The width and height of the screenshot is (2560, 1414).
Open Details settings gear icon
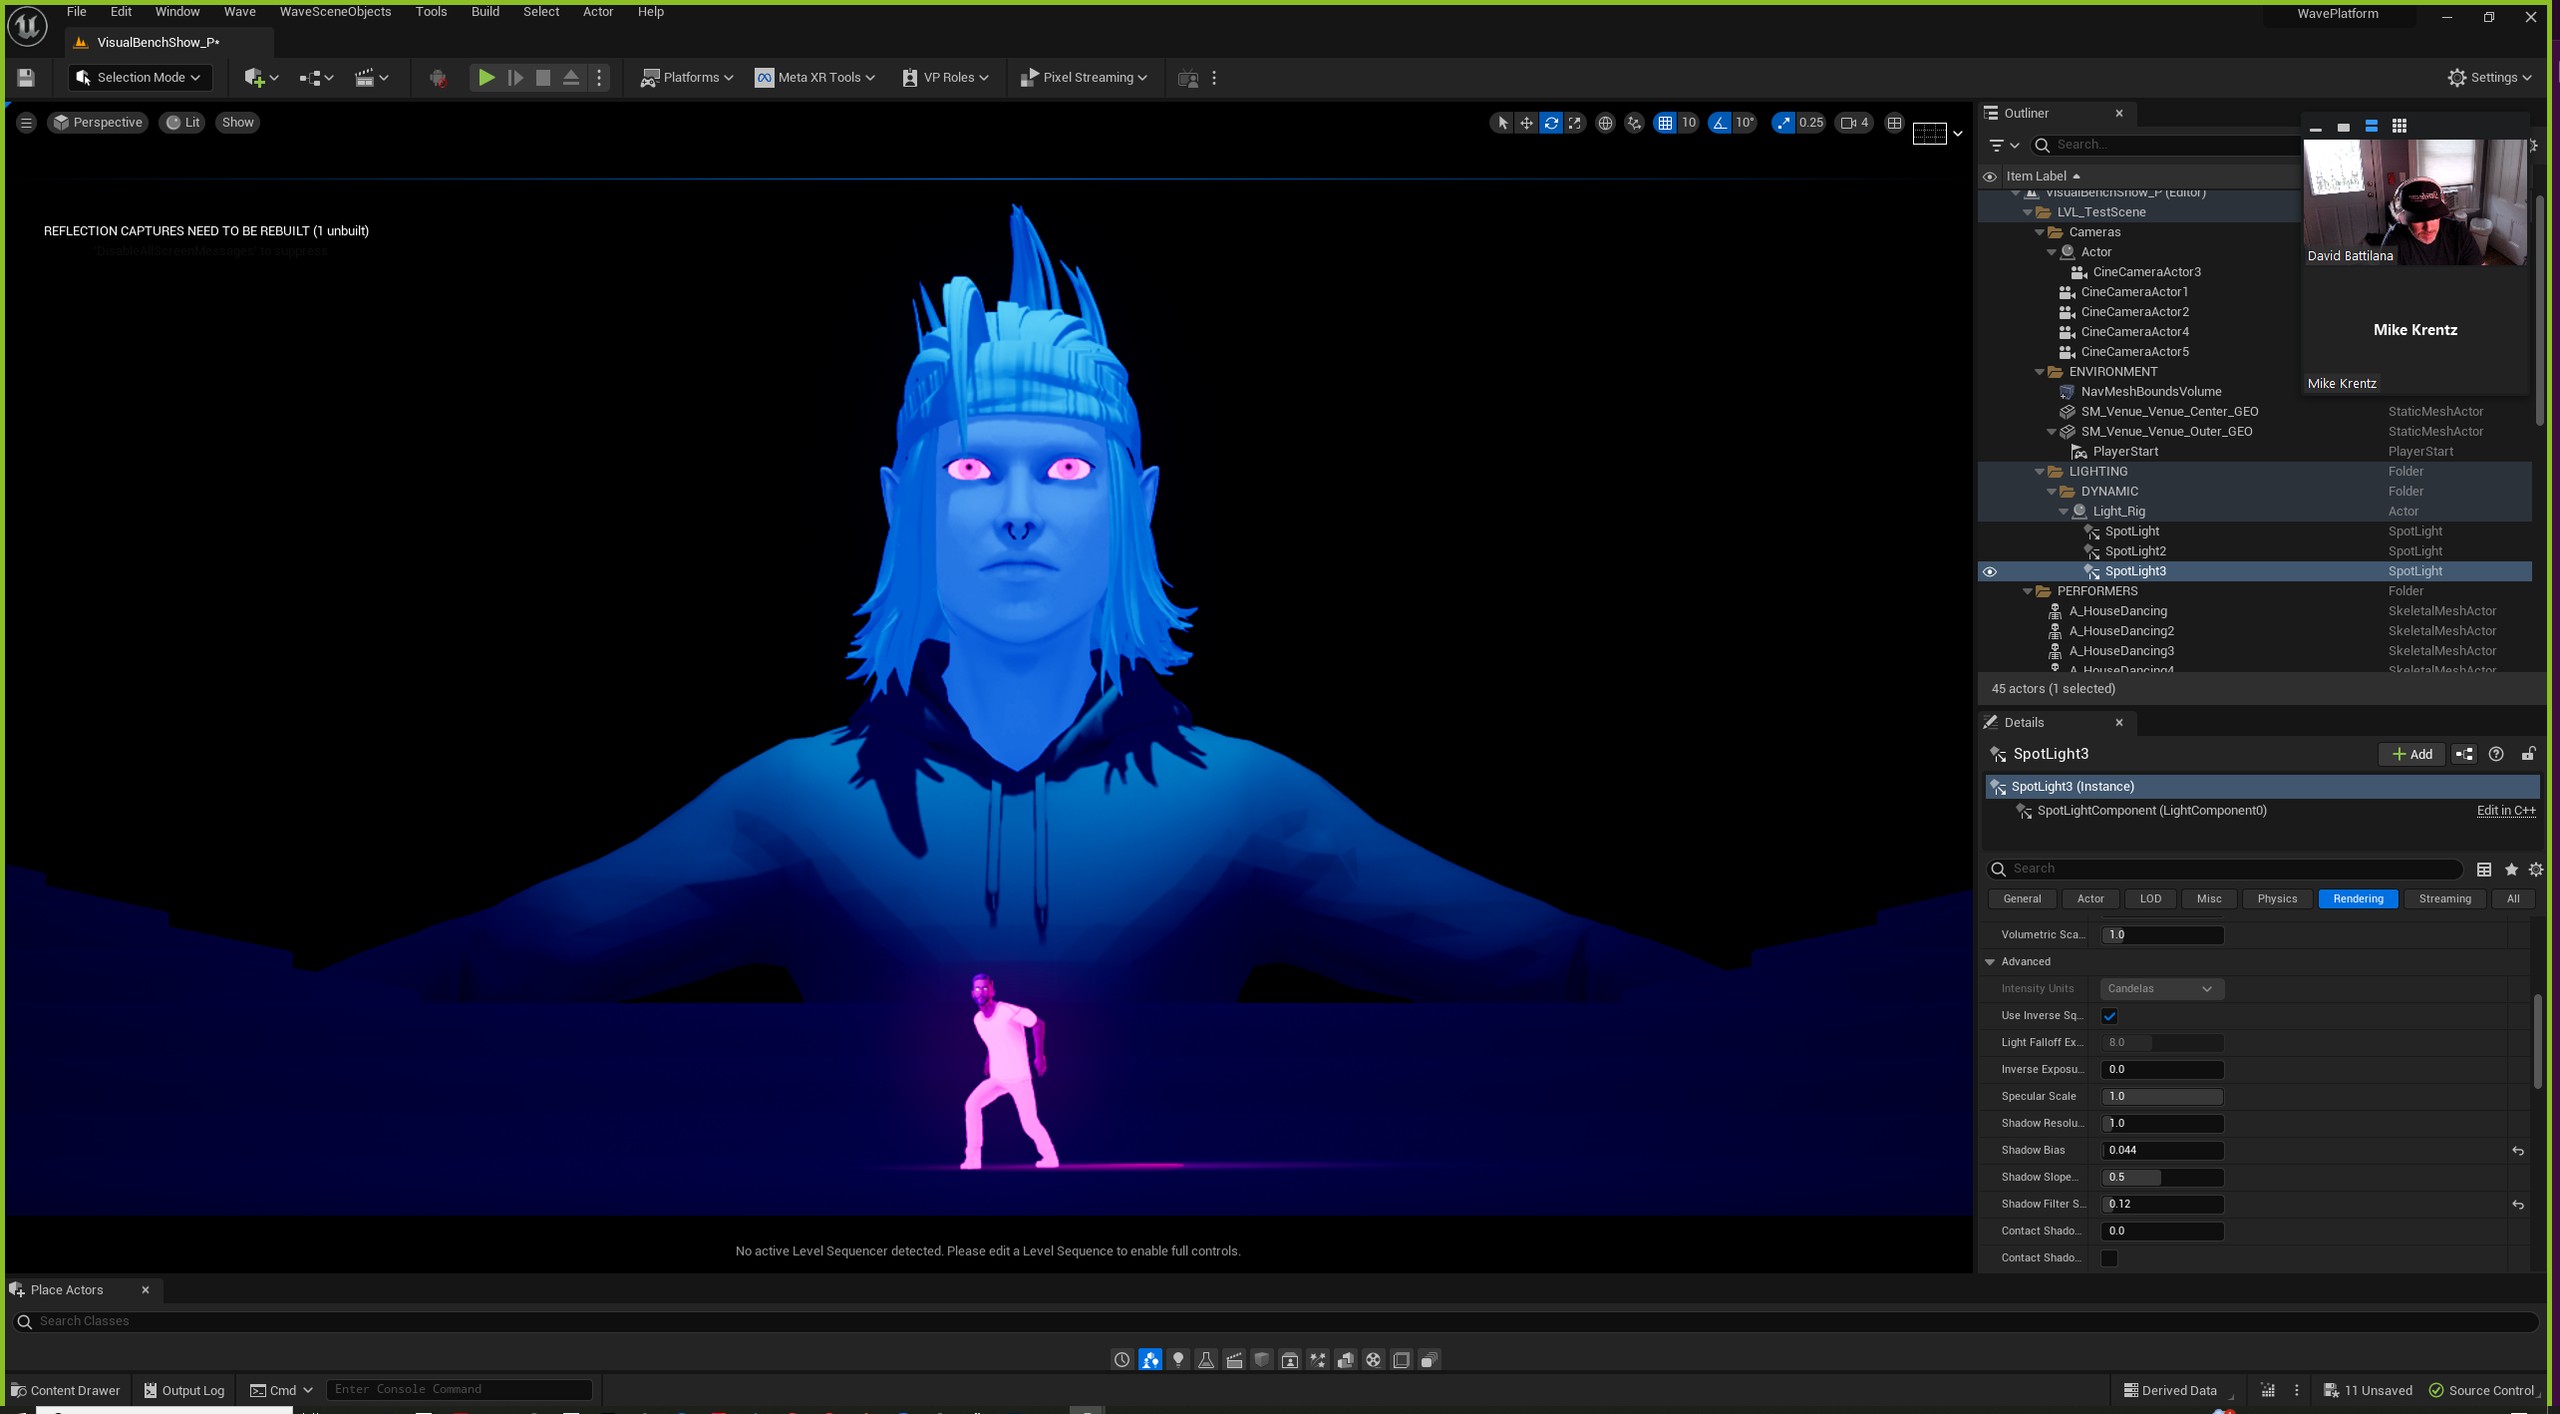tap(2536, 869)
